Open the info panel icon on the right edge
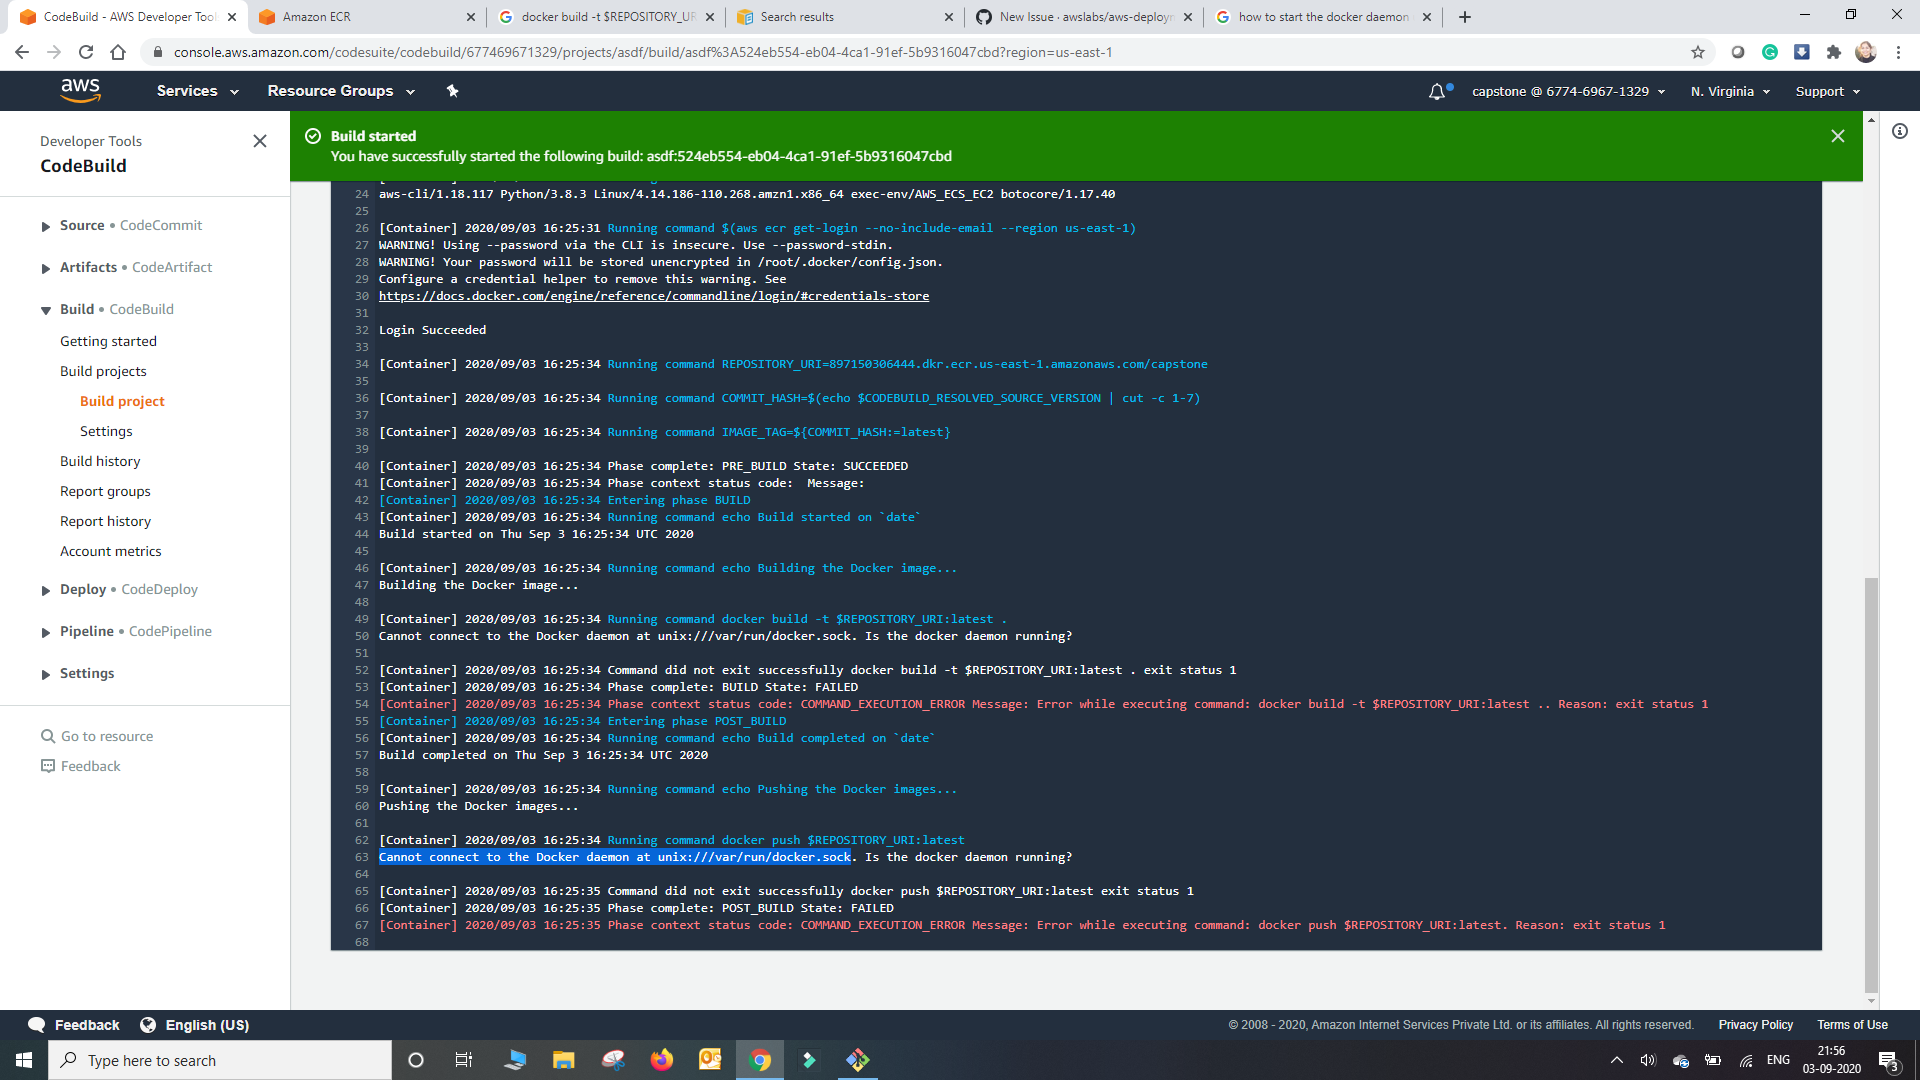 1901,131
